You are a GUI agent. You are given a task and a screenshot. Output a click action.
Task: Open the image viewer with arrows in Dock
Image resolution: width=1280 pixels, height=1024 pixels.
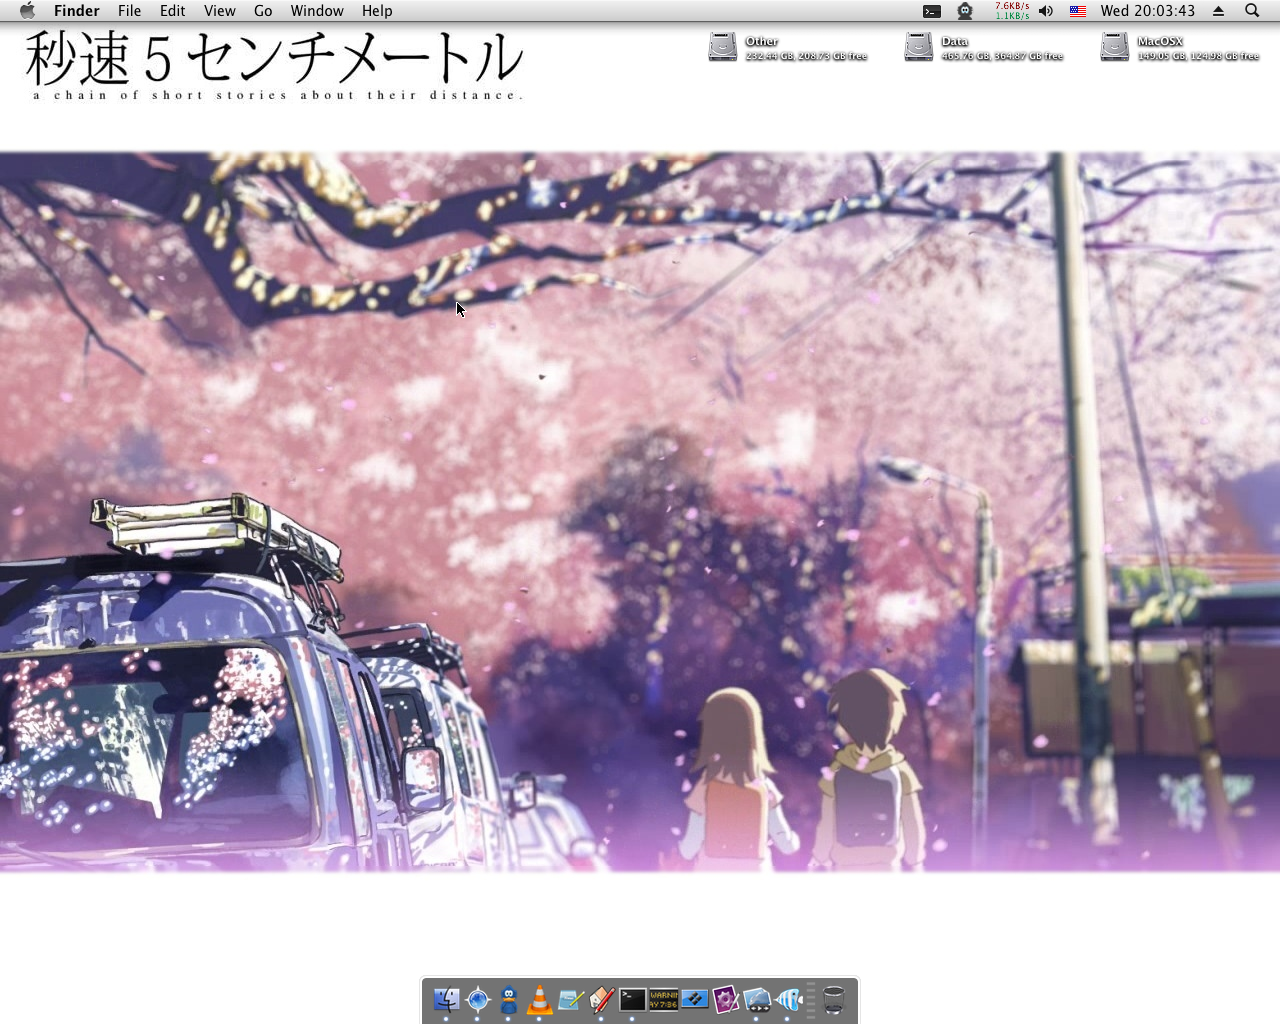click(756, 999)
